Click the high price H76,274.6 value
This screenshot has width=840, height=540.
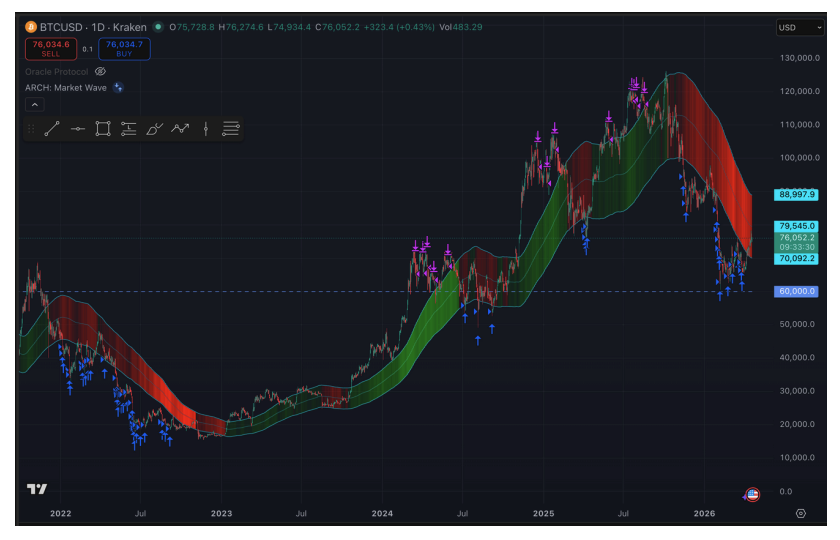point(241,27)
